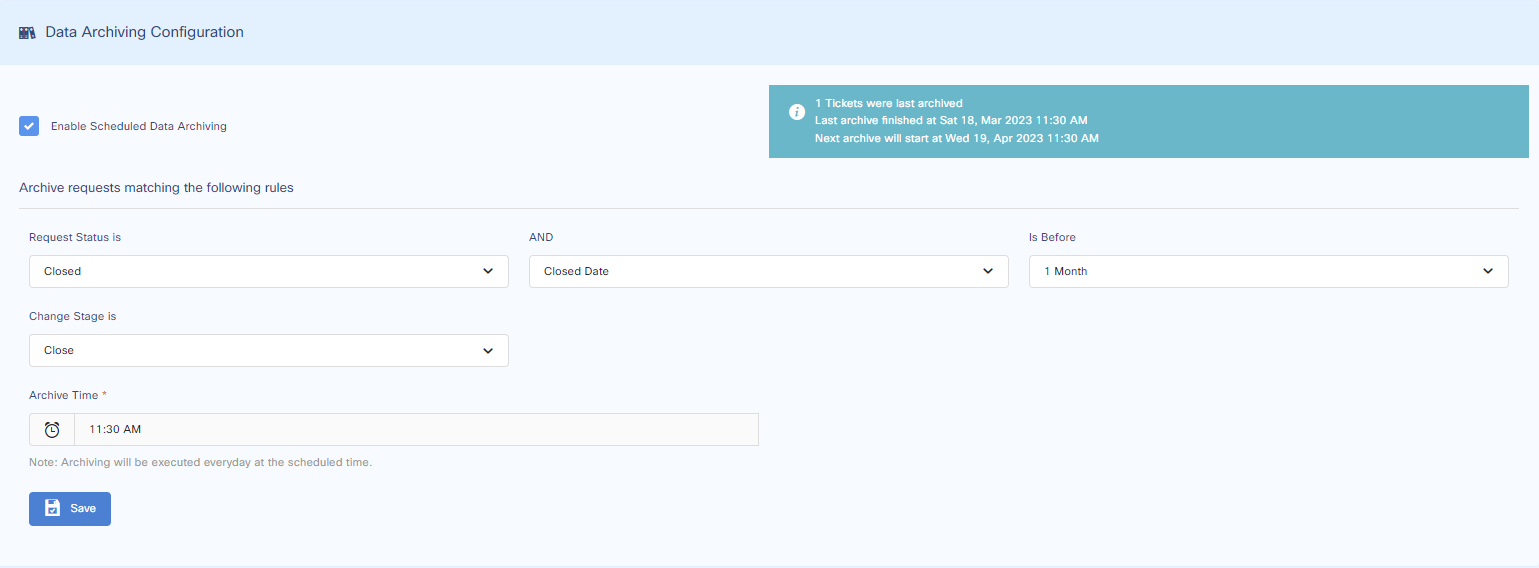Click the chevron arrow in Request Status field

pos(488,271)
